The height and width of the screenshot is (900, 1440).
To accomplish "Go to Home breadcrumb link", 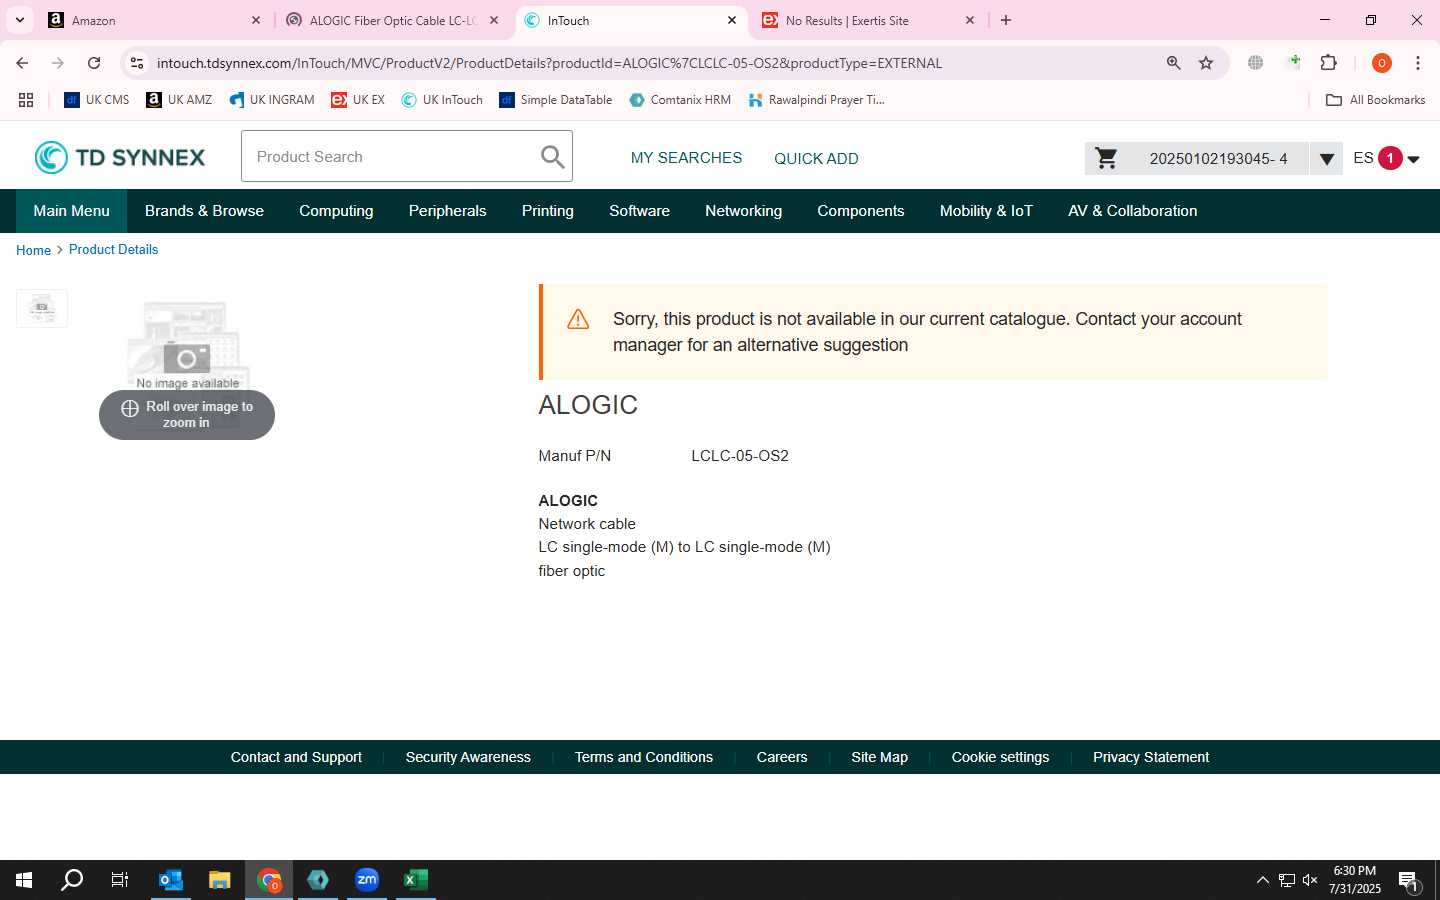I will 33,250.
